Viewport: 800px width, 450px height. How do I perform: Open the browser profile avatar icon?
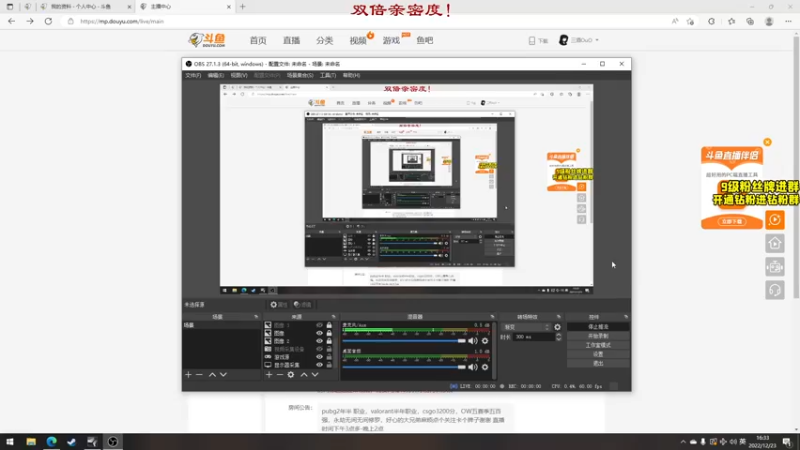coord(769,21)
